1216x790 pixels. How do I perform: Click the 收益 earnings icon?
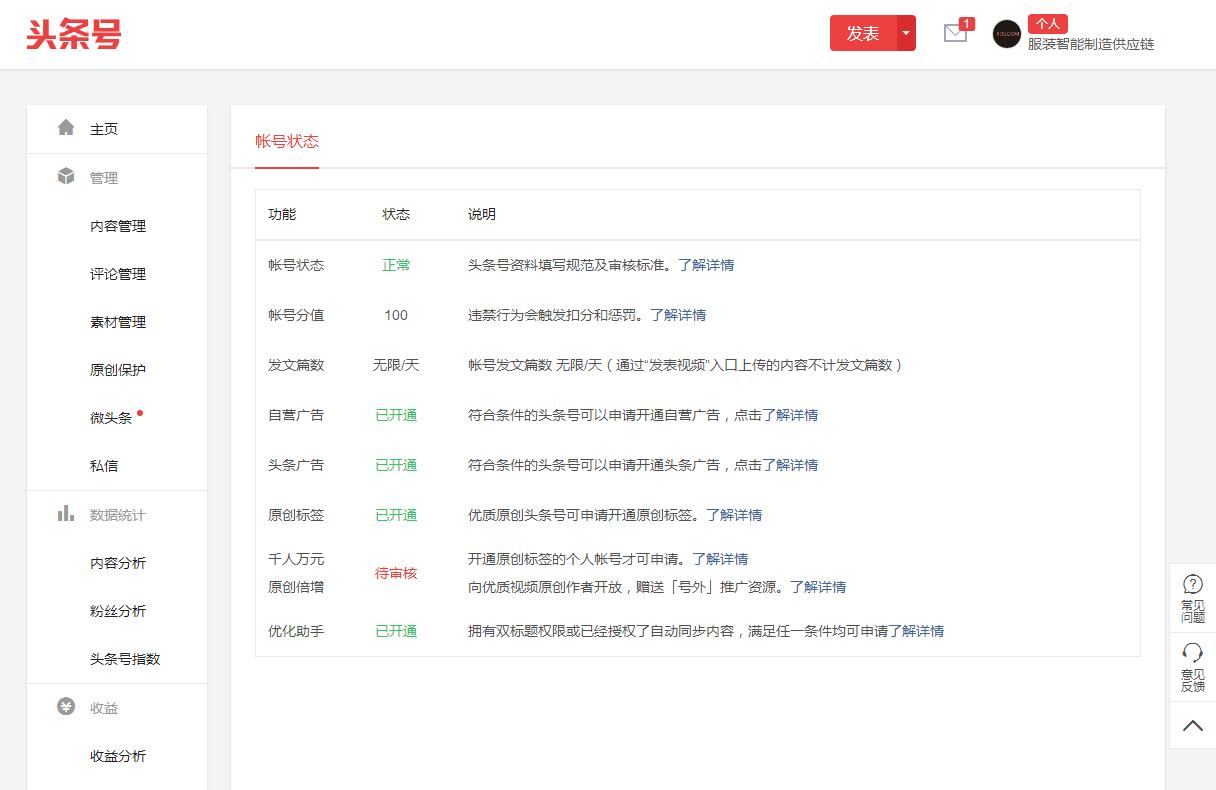(67, 707)
